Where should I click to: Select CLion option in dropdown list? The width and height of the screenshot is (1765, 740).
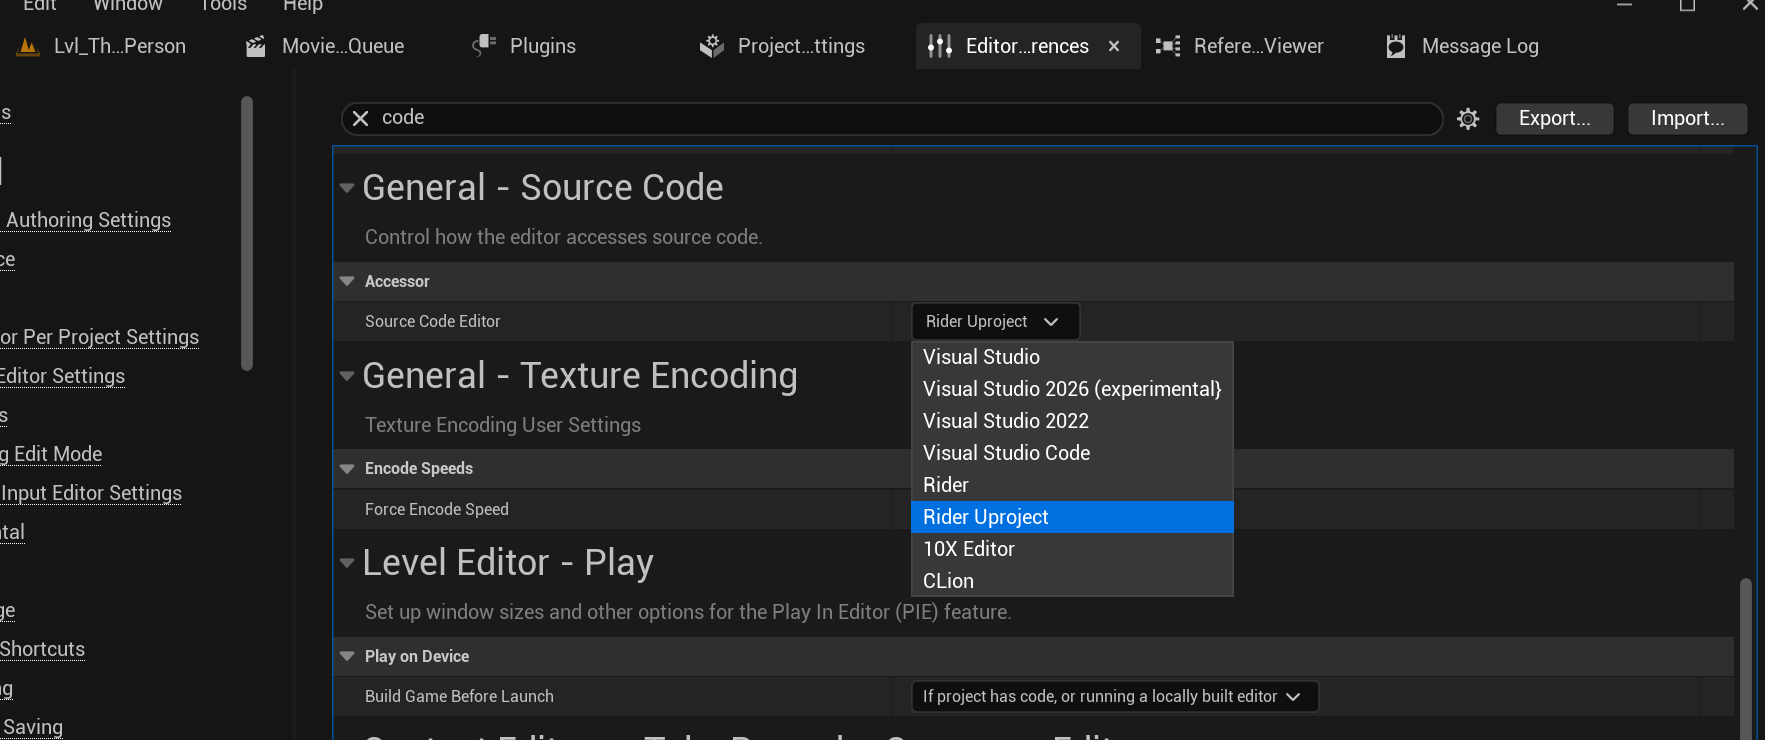pyautogui.click(x=948, y=581)
